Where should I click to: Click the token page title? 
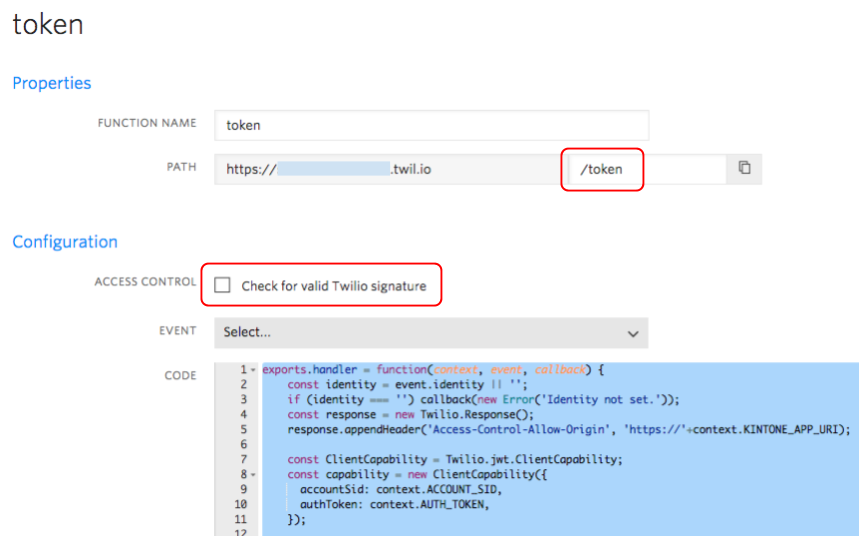click(x=47, y=25)
